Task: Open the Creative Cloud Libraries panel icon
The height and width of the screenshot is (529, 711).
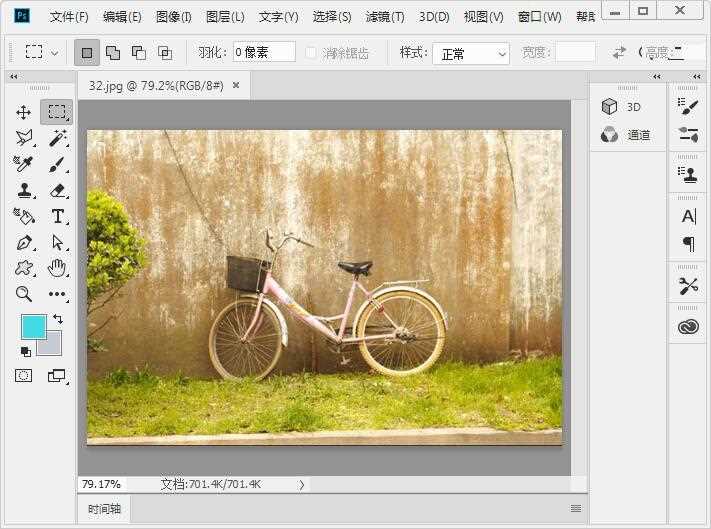Action: coord(688,327)
